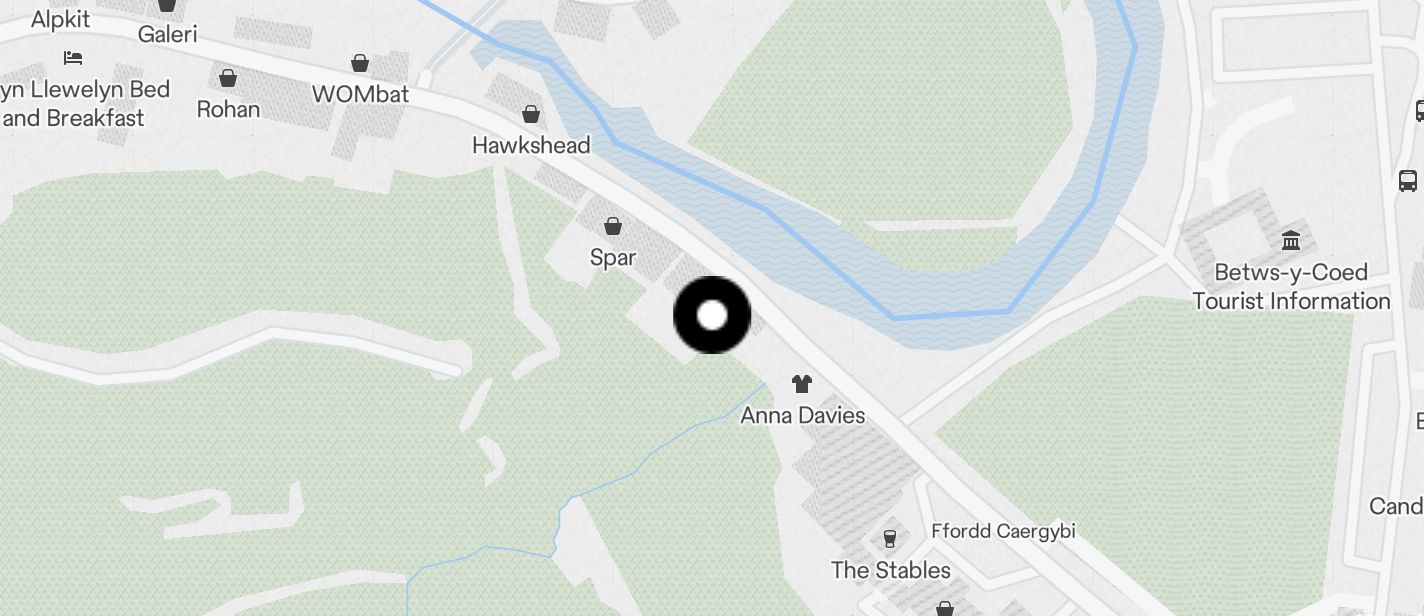Select the Galeri shopping icon
1424x616 pixels.
[167, 5]
